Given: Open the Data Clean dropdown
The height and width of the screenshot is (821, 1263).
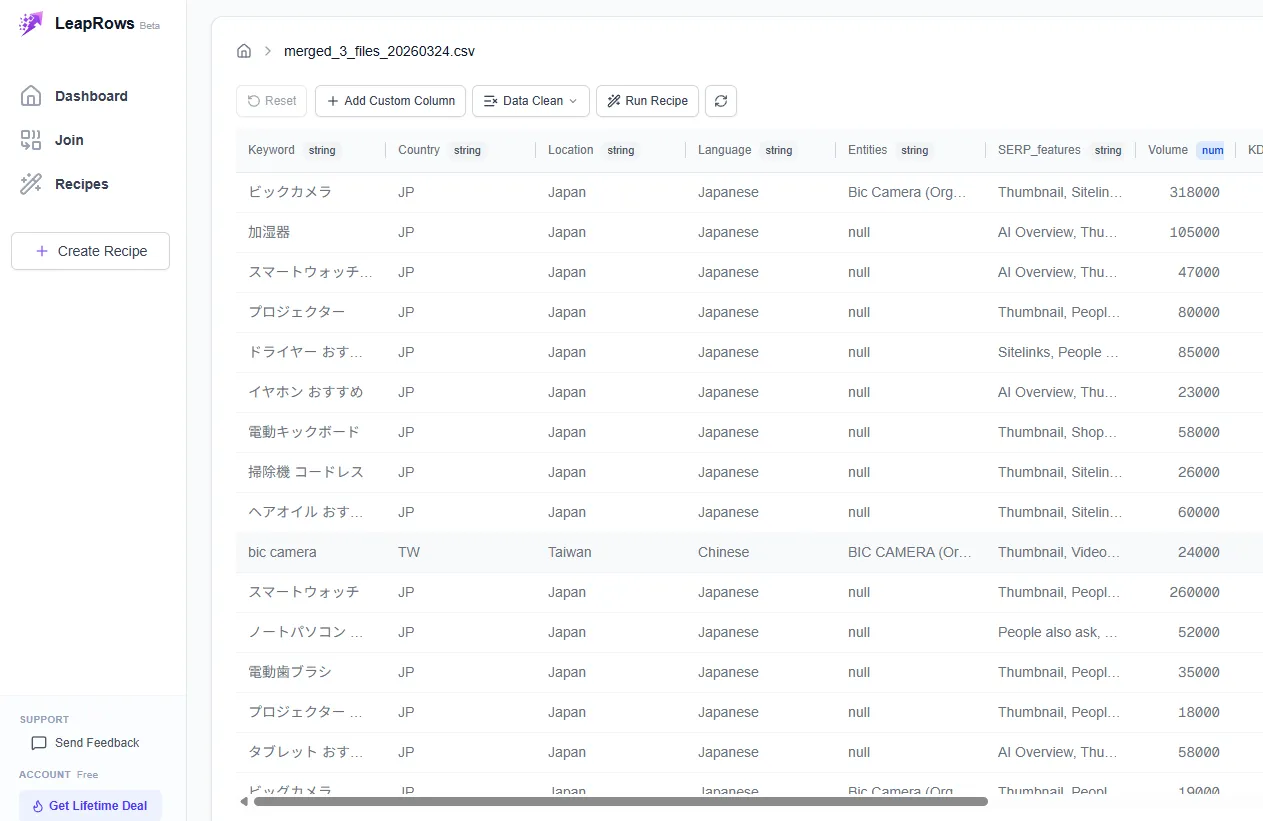Looking at the screenshot, I should coord(531,101).
